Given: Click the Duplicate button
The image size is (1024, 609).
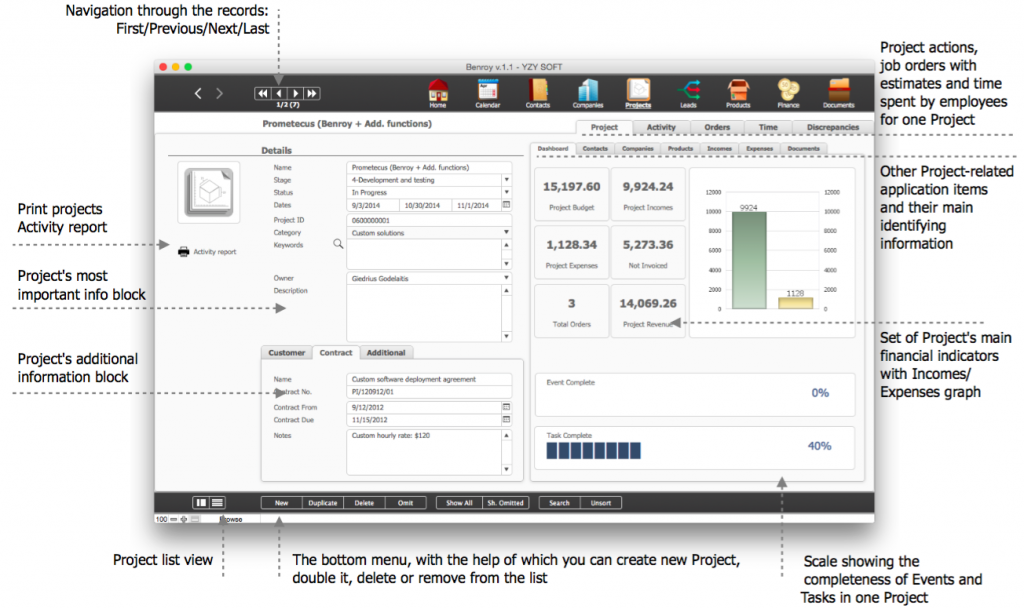Looking at the screenshot, I should click(322, 503).
